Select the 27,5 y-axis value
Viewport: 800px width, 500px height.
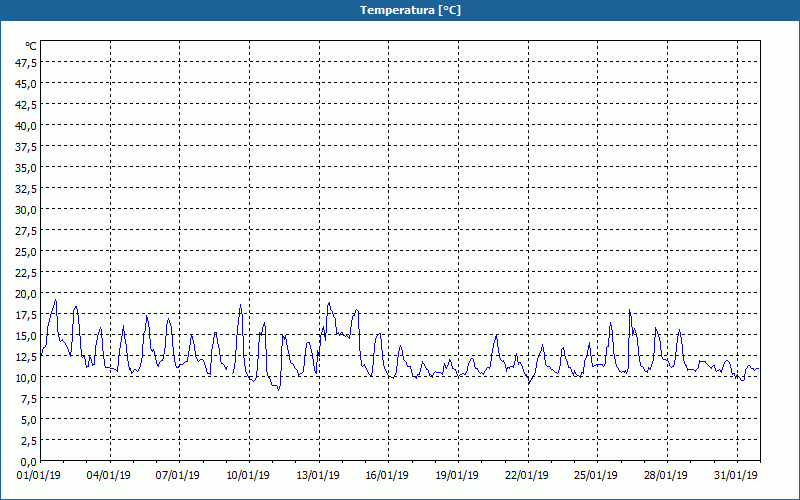(x=27, y=231)
